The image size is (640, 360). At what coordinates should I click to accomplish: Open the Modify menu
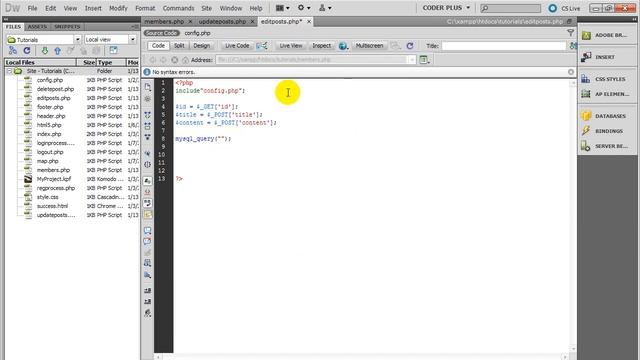click(118, 8)
